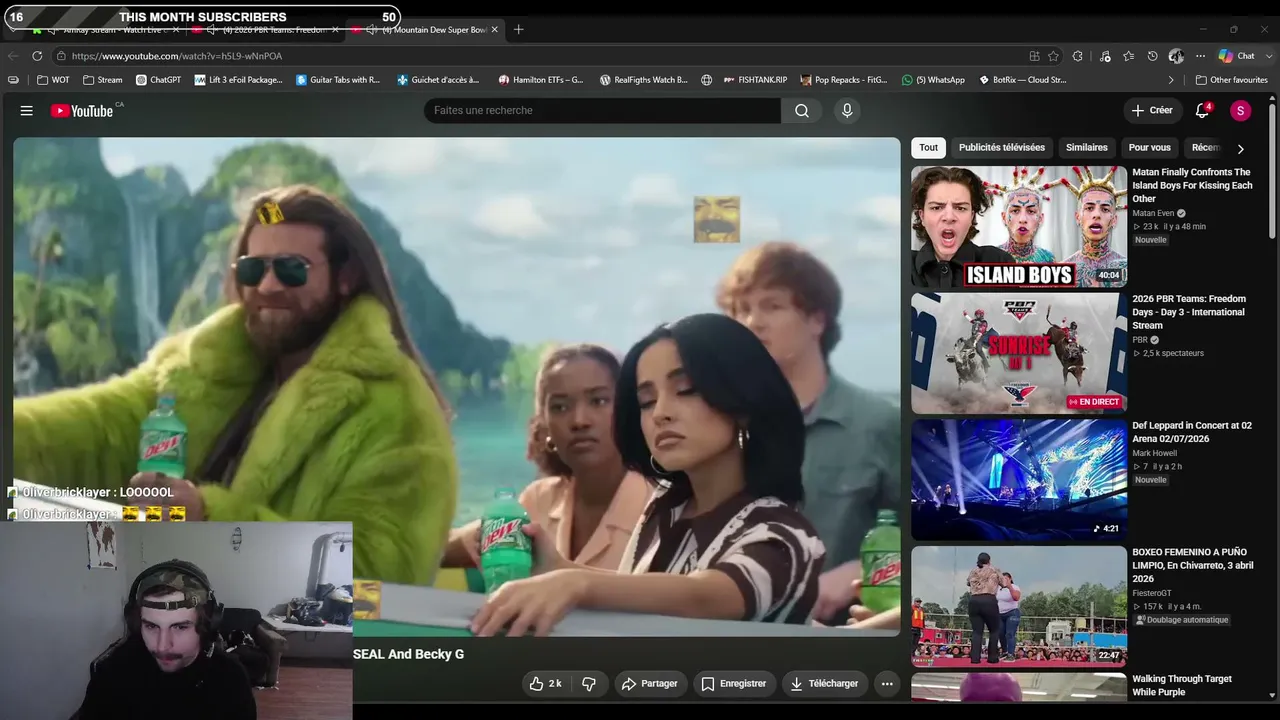Show more filter chips arrow
The height and width of the screenshot is (720, 1280).
(1240, 149)
